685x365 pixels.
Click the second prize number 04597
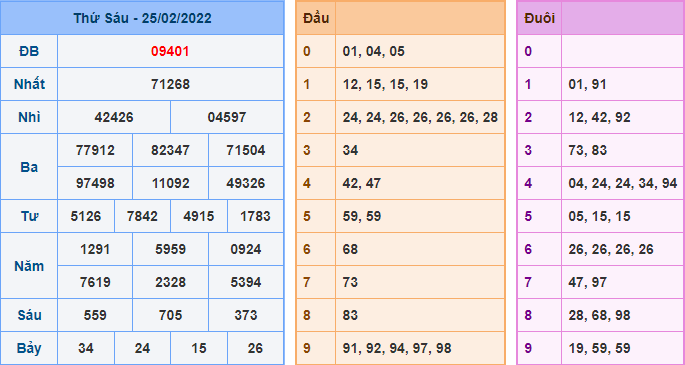pos(227,117)
